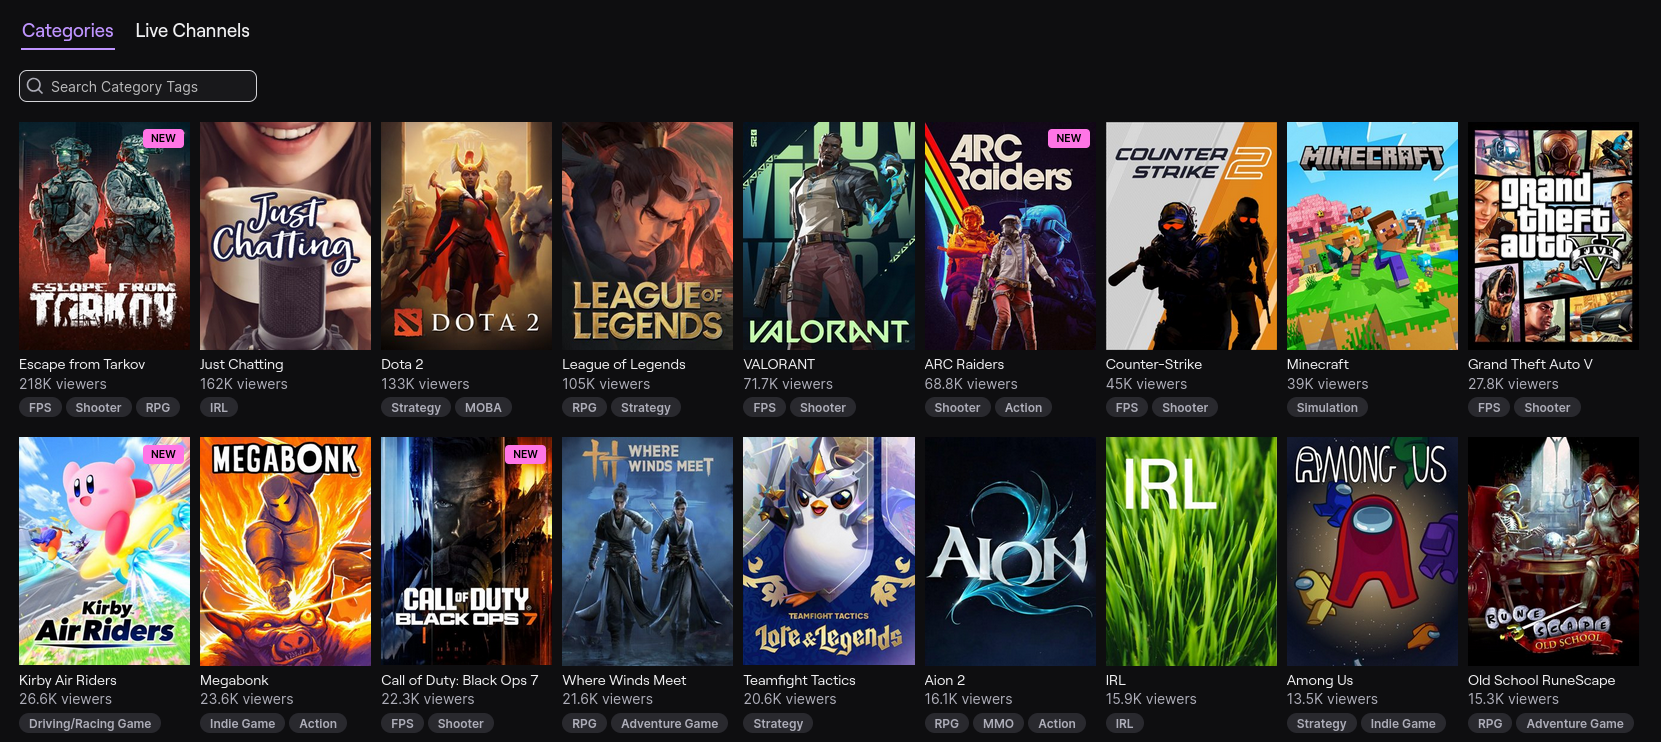Screen dimensions: 1661x742
Task: Click the RPG tag under Escape from Tarkov
Action: click(x=158, y=407)
